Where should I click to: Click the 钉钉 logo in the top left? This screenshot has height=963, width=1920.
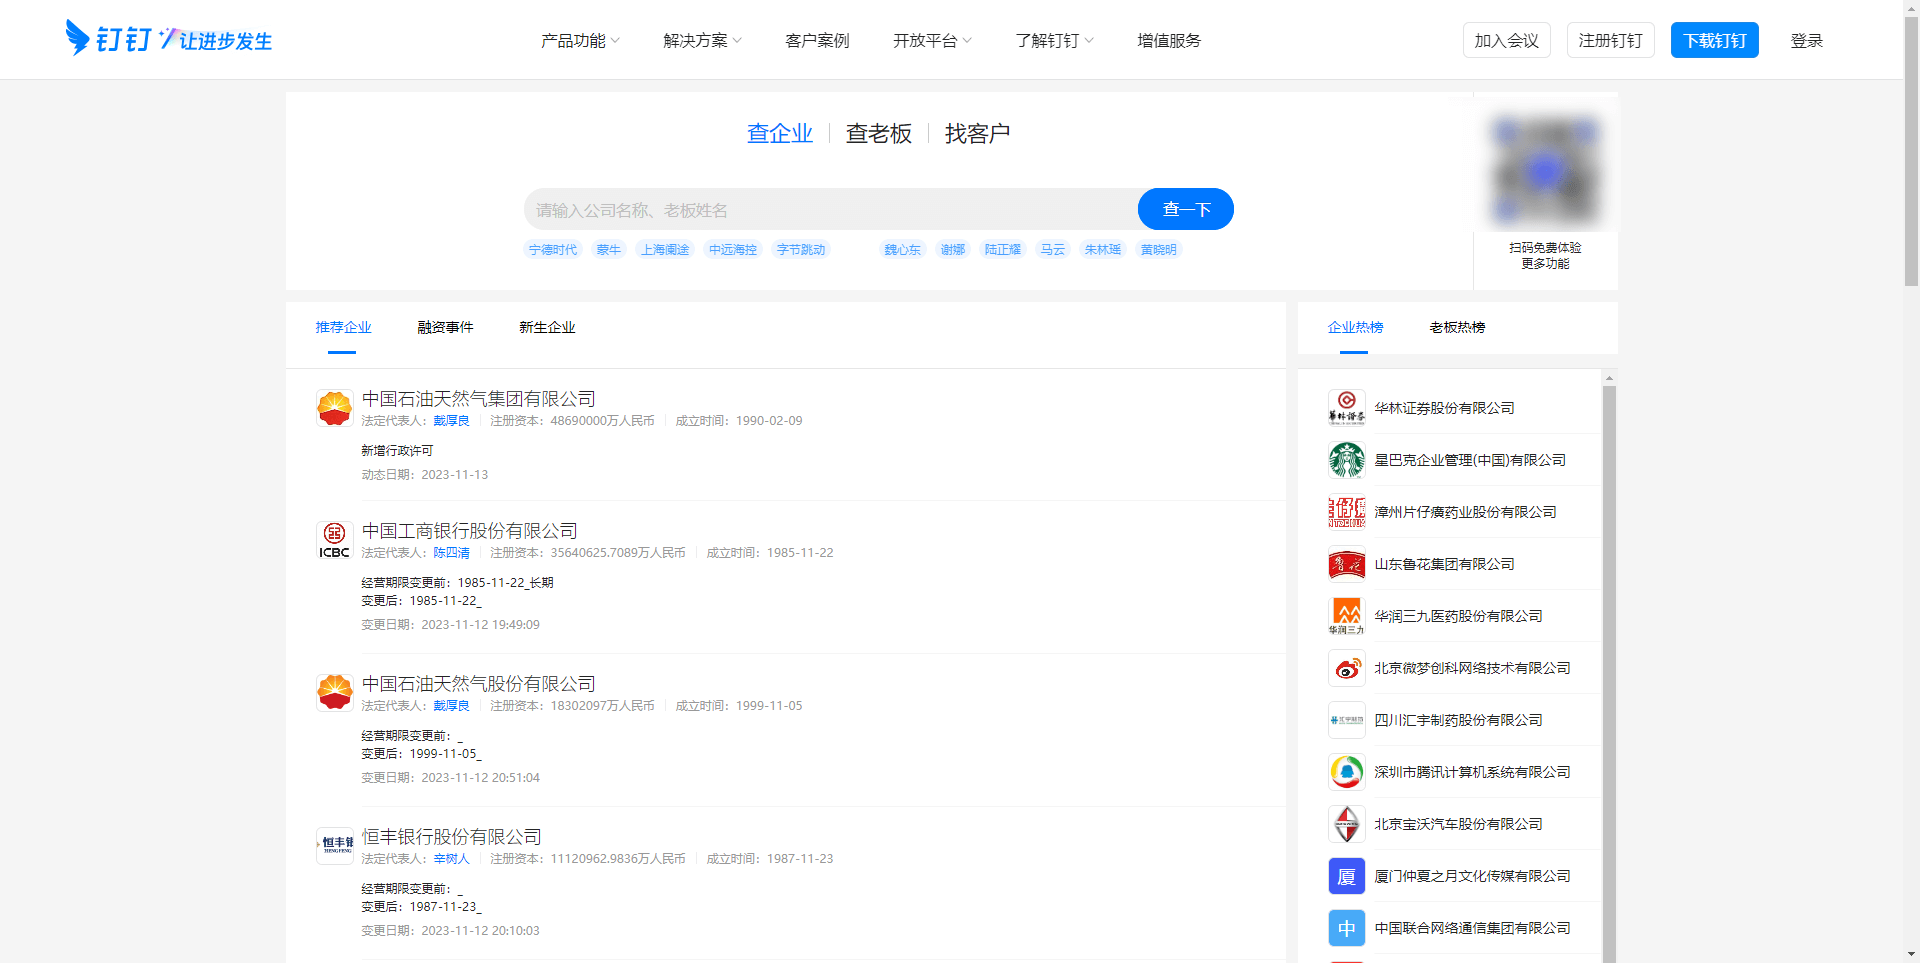pyautogui.click(x=167, y=38)
